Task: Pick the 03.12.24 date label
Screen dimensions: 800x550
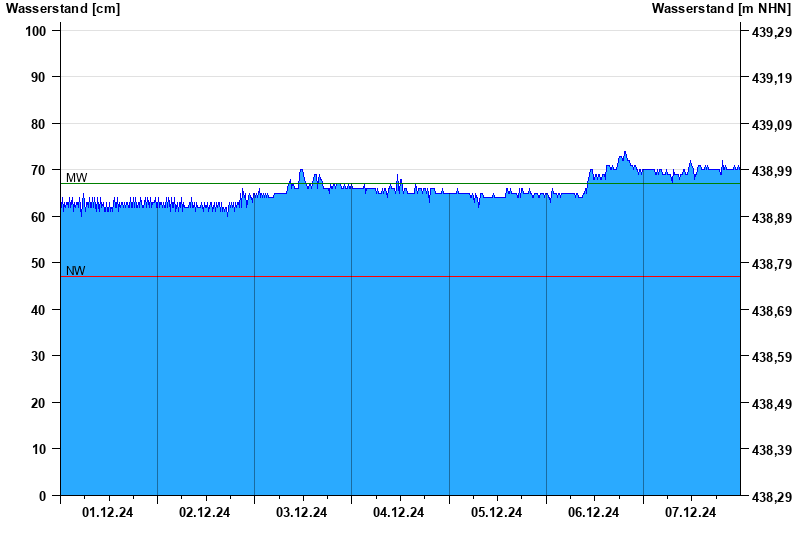Action: tap(302, 513)
